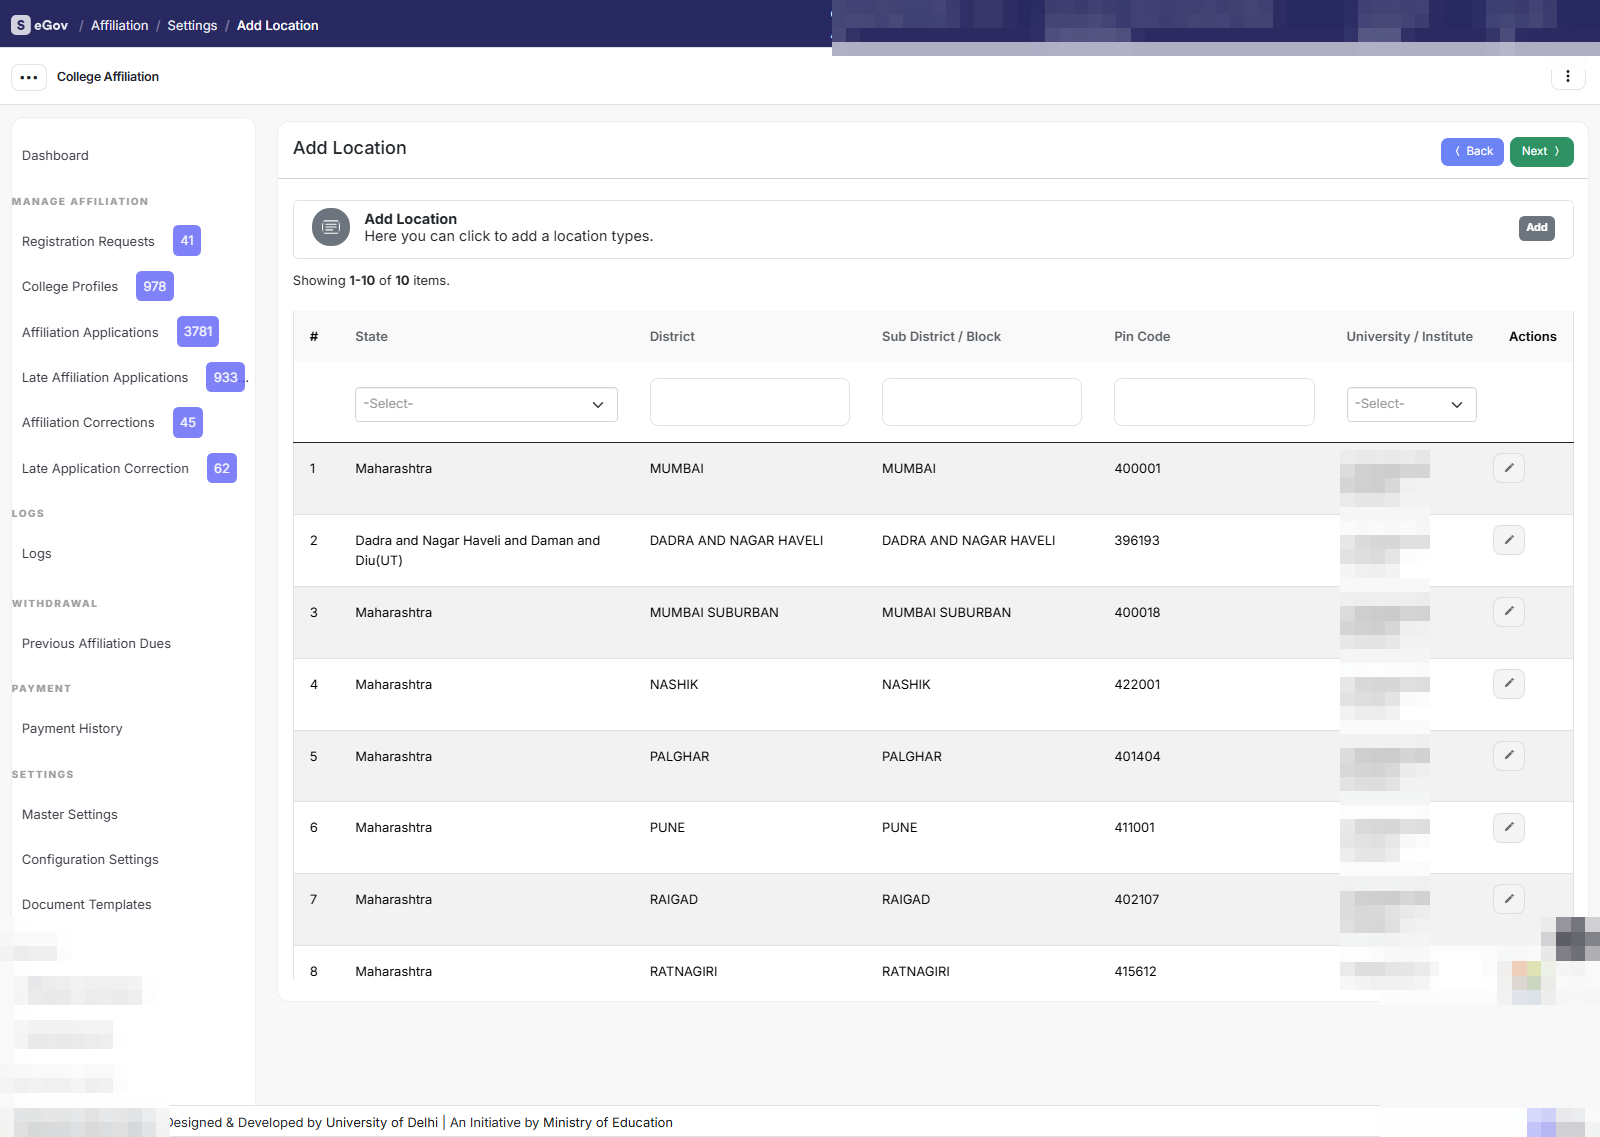Click pin code 396193 cell
The width and height of the screenshot is (1600, 1137).
coord(1137,540)
